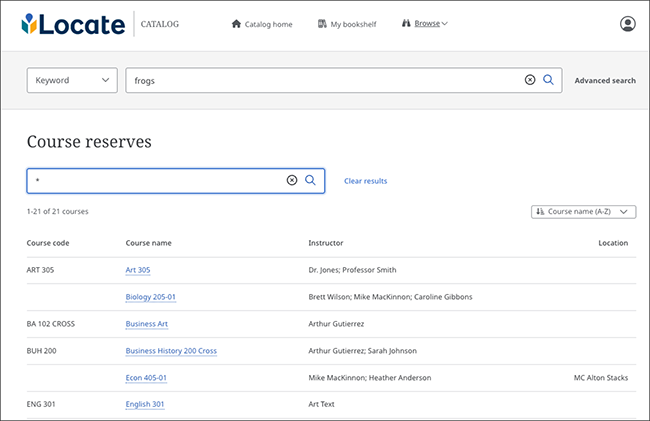Click the Course reserves heading

(89, 142)
